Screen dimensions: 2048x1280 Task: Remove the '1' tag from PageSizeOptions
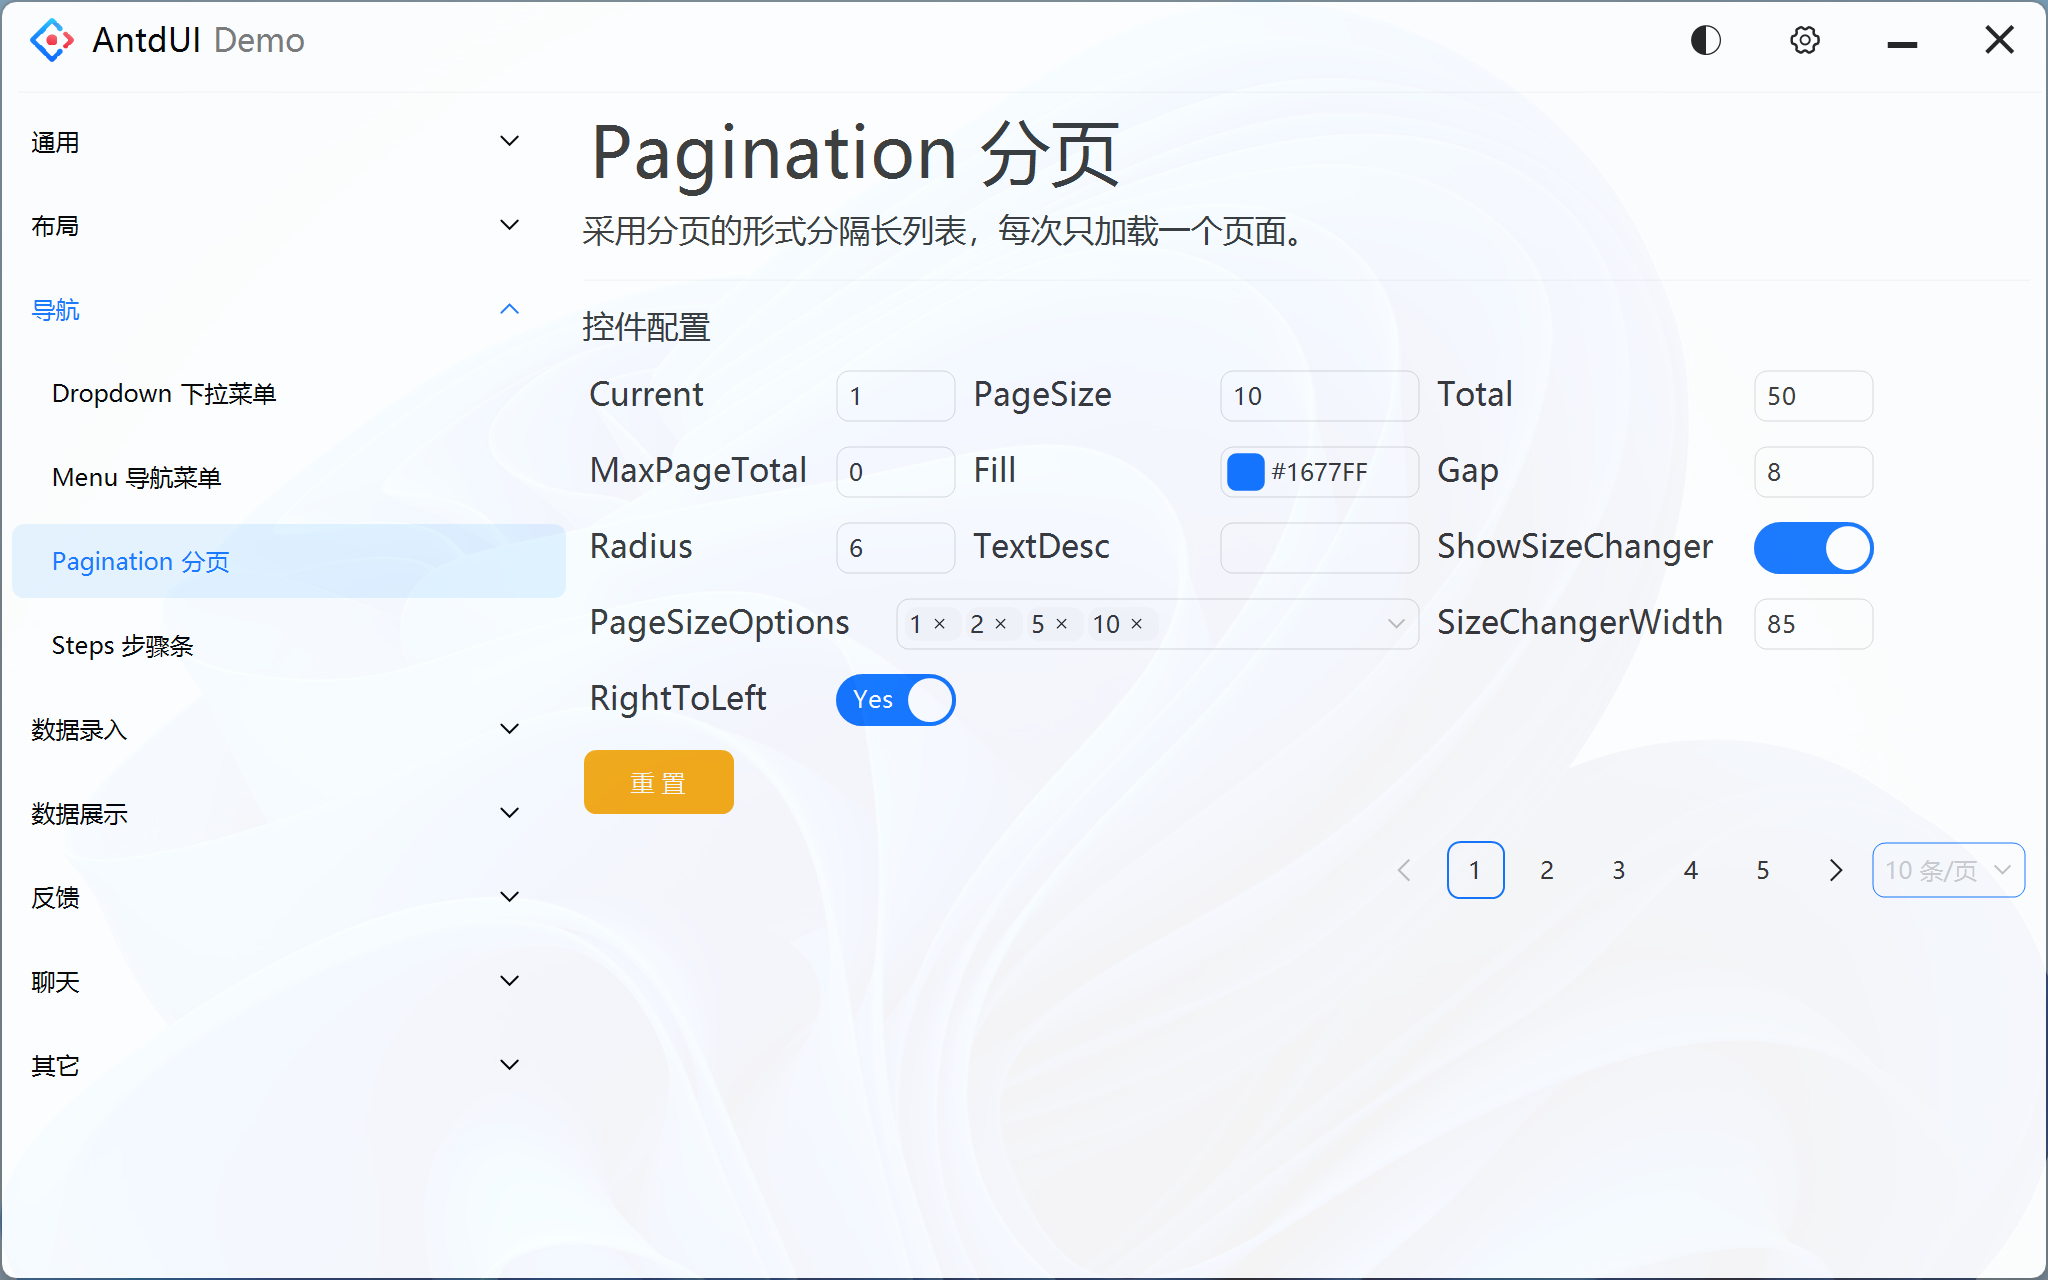click(x=938, y=623)
